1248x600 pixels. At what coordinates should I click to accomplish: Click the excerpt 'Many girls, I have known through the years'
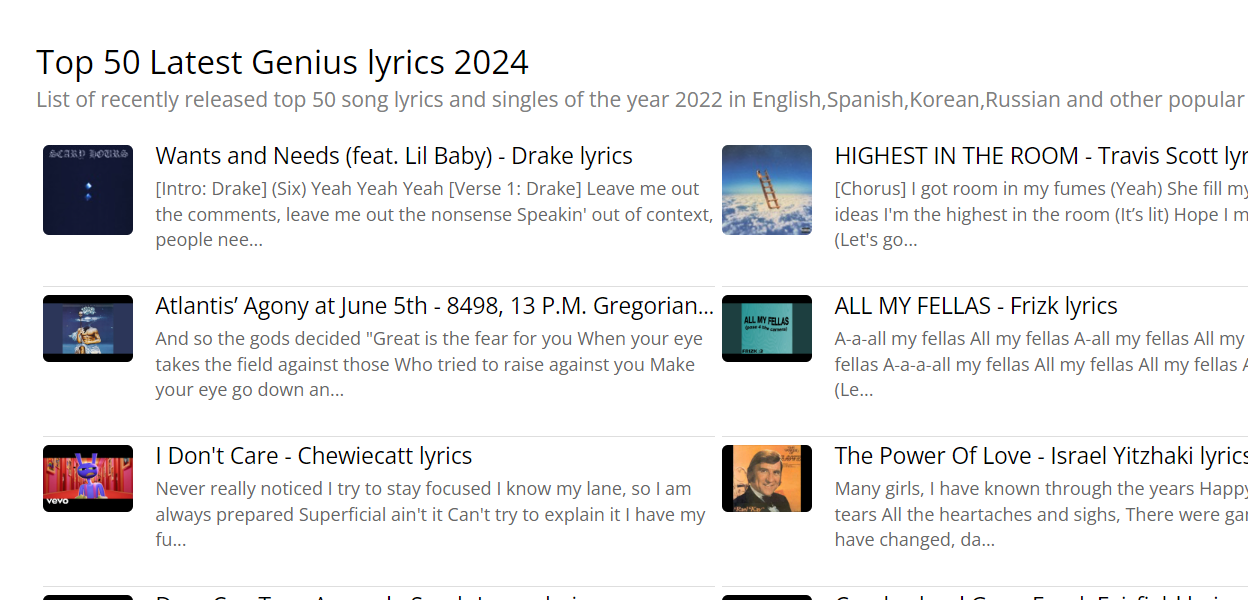[x=1041, y=514]
